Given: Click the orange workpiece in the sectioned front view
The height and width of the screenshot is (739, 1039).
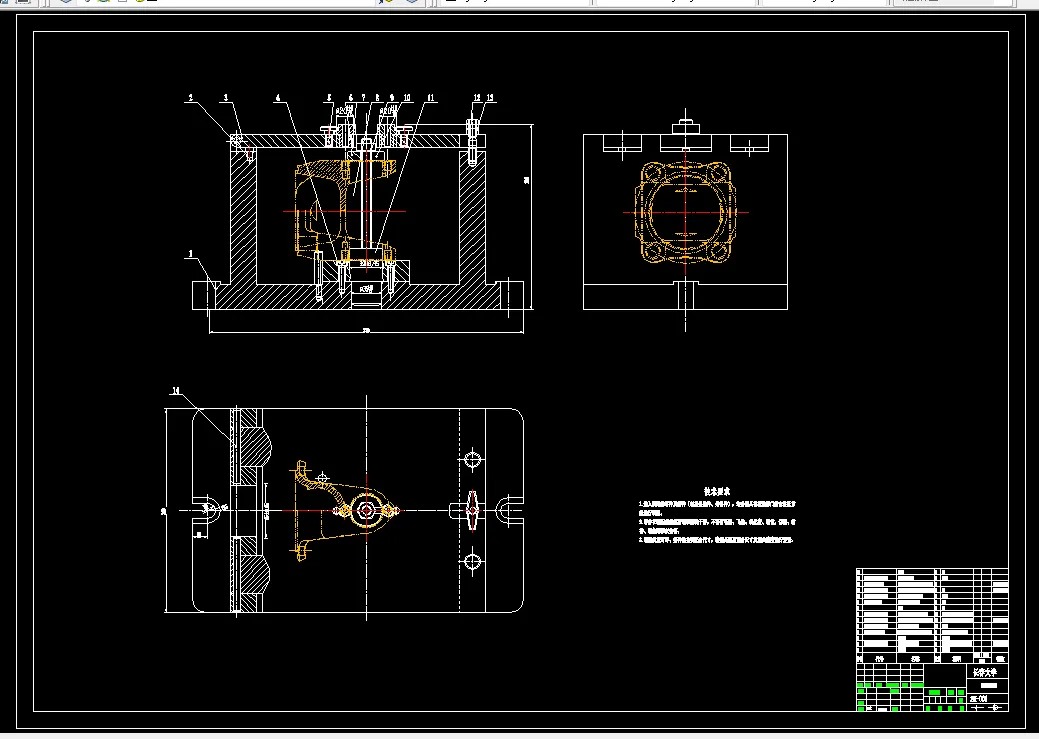Looking at the screenshot, I should point(345,212).
